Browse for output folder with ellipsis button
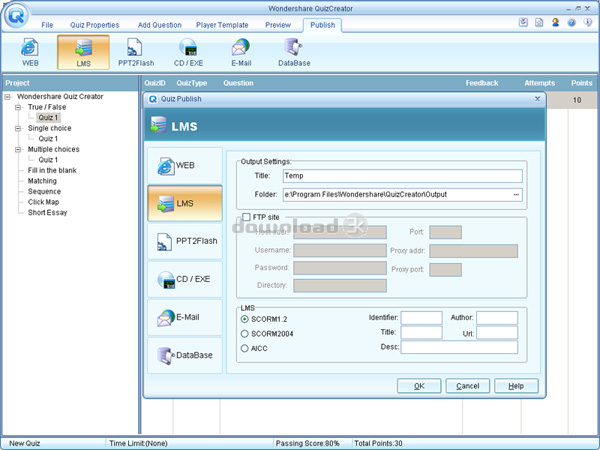The height and width of the screenshot is (450, 600). tap(516, 195)
